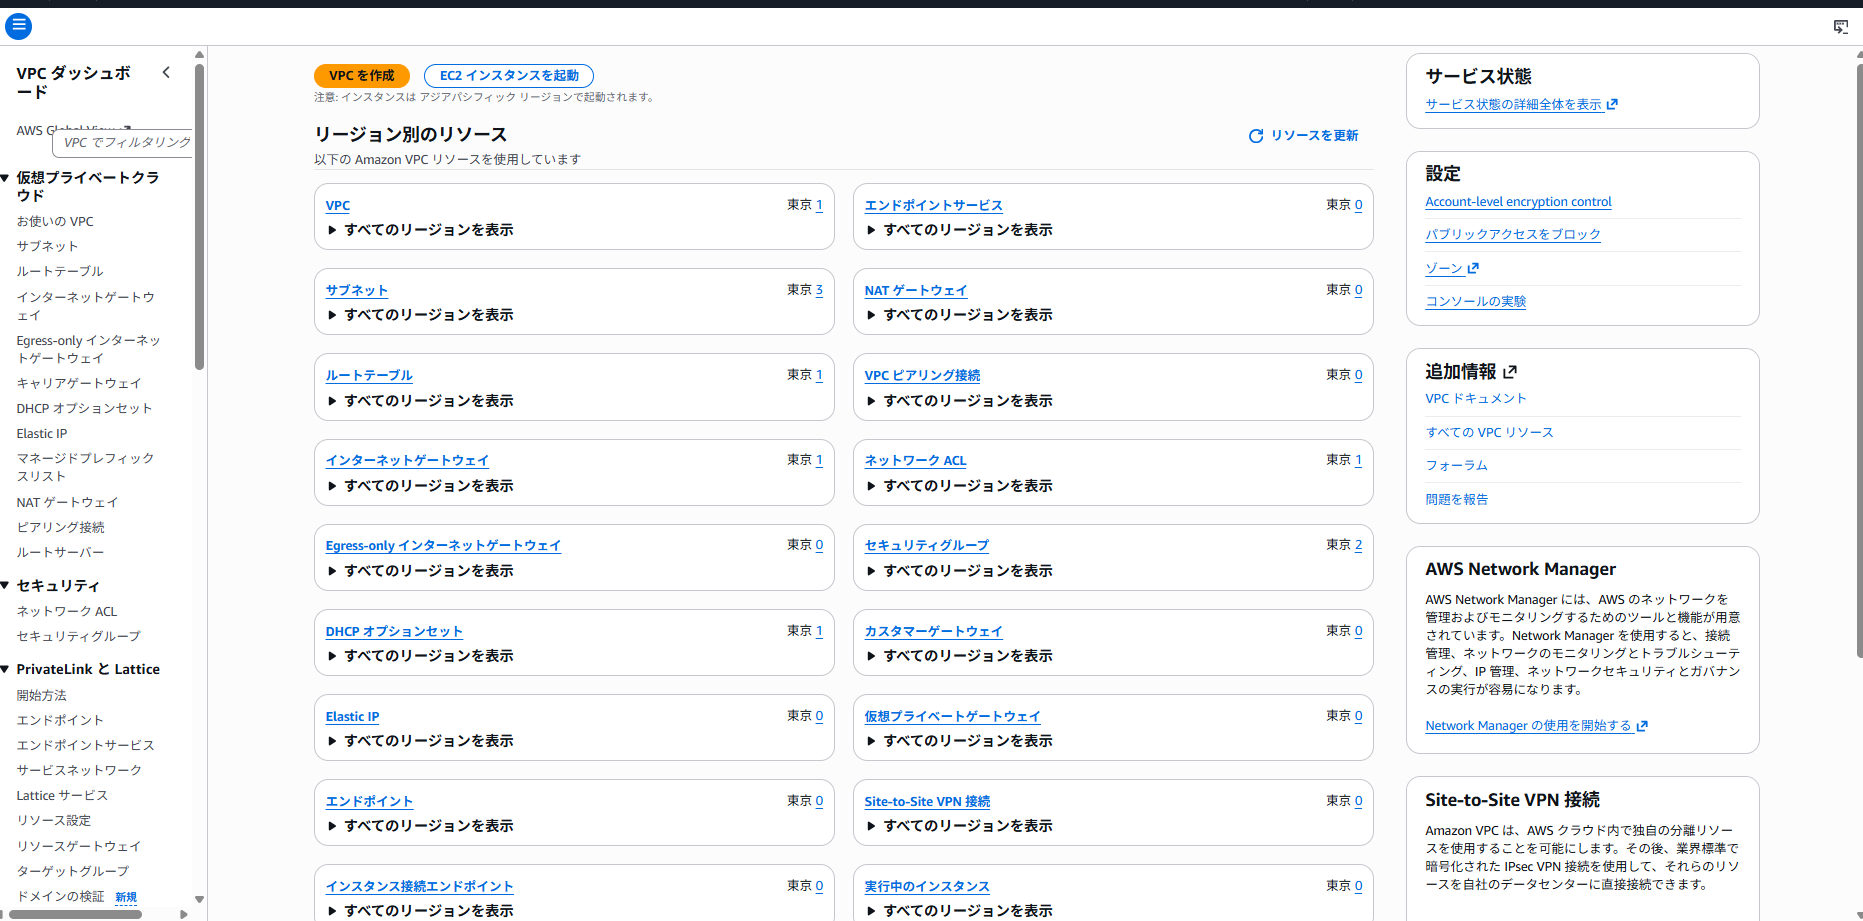The image size is (1863, 921).
Task: Open Elastic IP in the sidebar
Action: tap(42, 434)
